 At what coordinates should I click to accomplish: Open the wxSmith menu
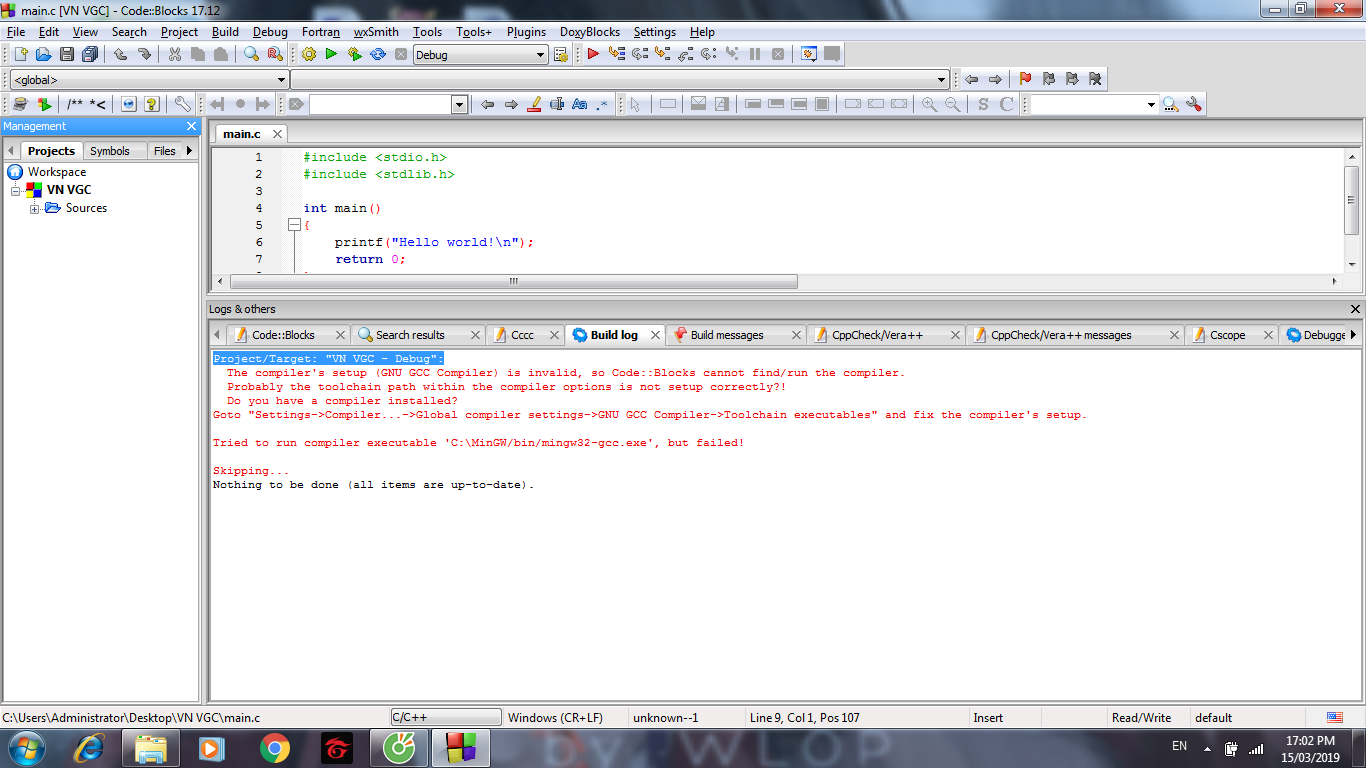tap(376, 32)
